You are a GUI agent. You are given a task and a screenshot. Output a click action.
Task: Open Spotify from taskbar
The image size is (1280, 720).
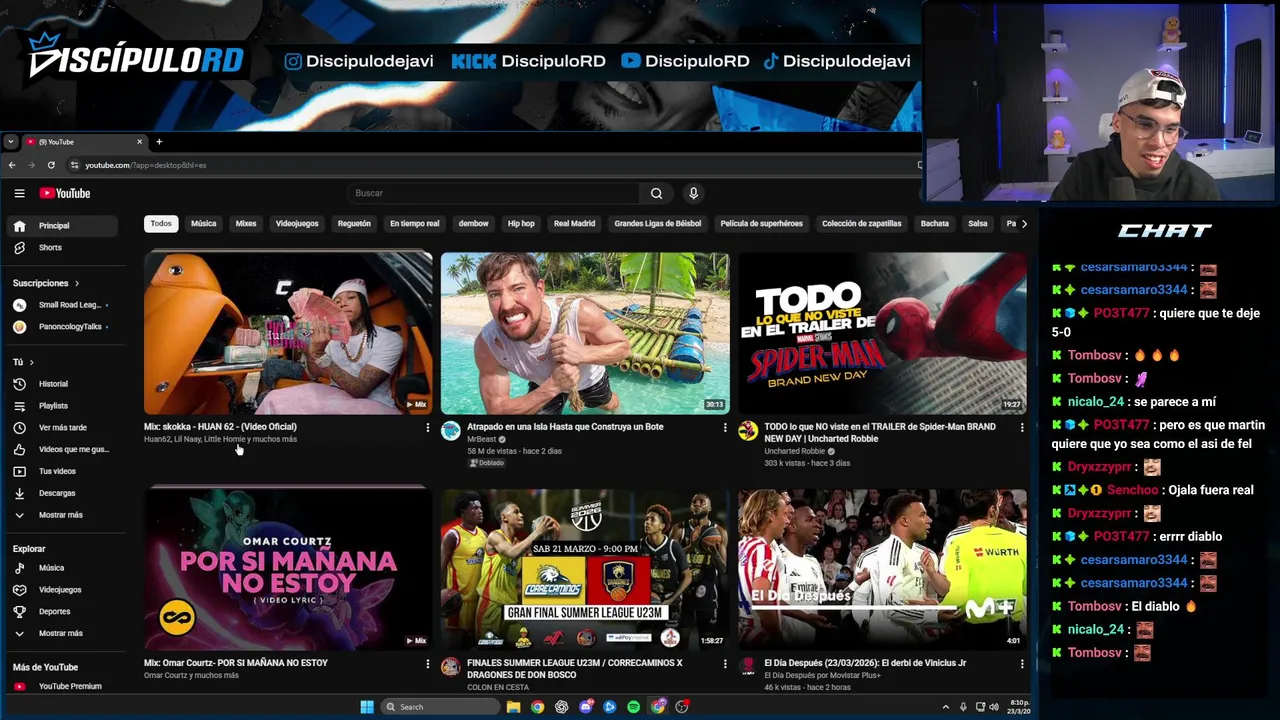[x=634, y=707]
